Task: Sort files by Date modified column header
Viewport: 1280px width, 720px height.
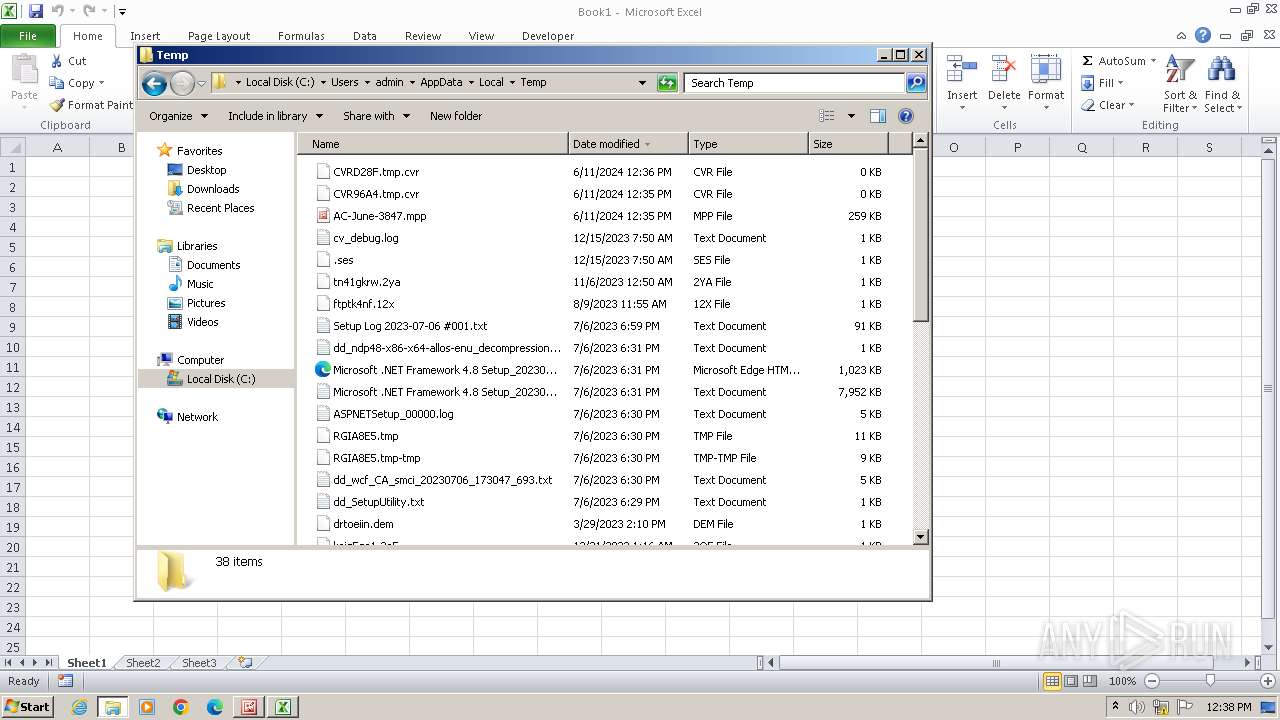Action: tap(628, 144)
